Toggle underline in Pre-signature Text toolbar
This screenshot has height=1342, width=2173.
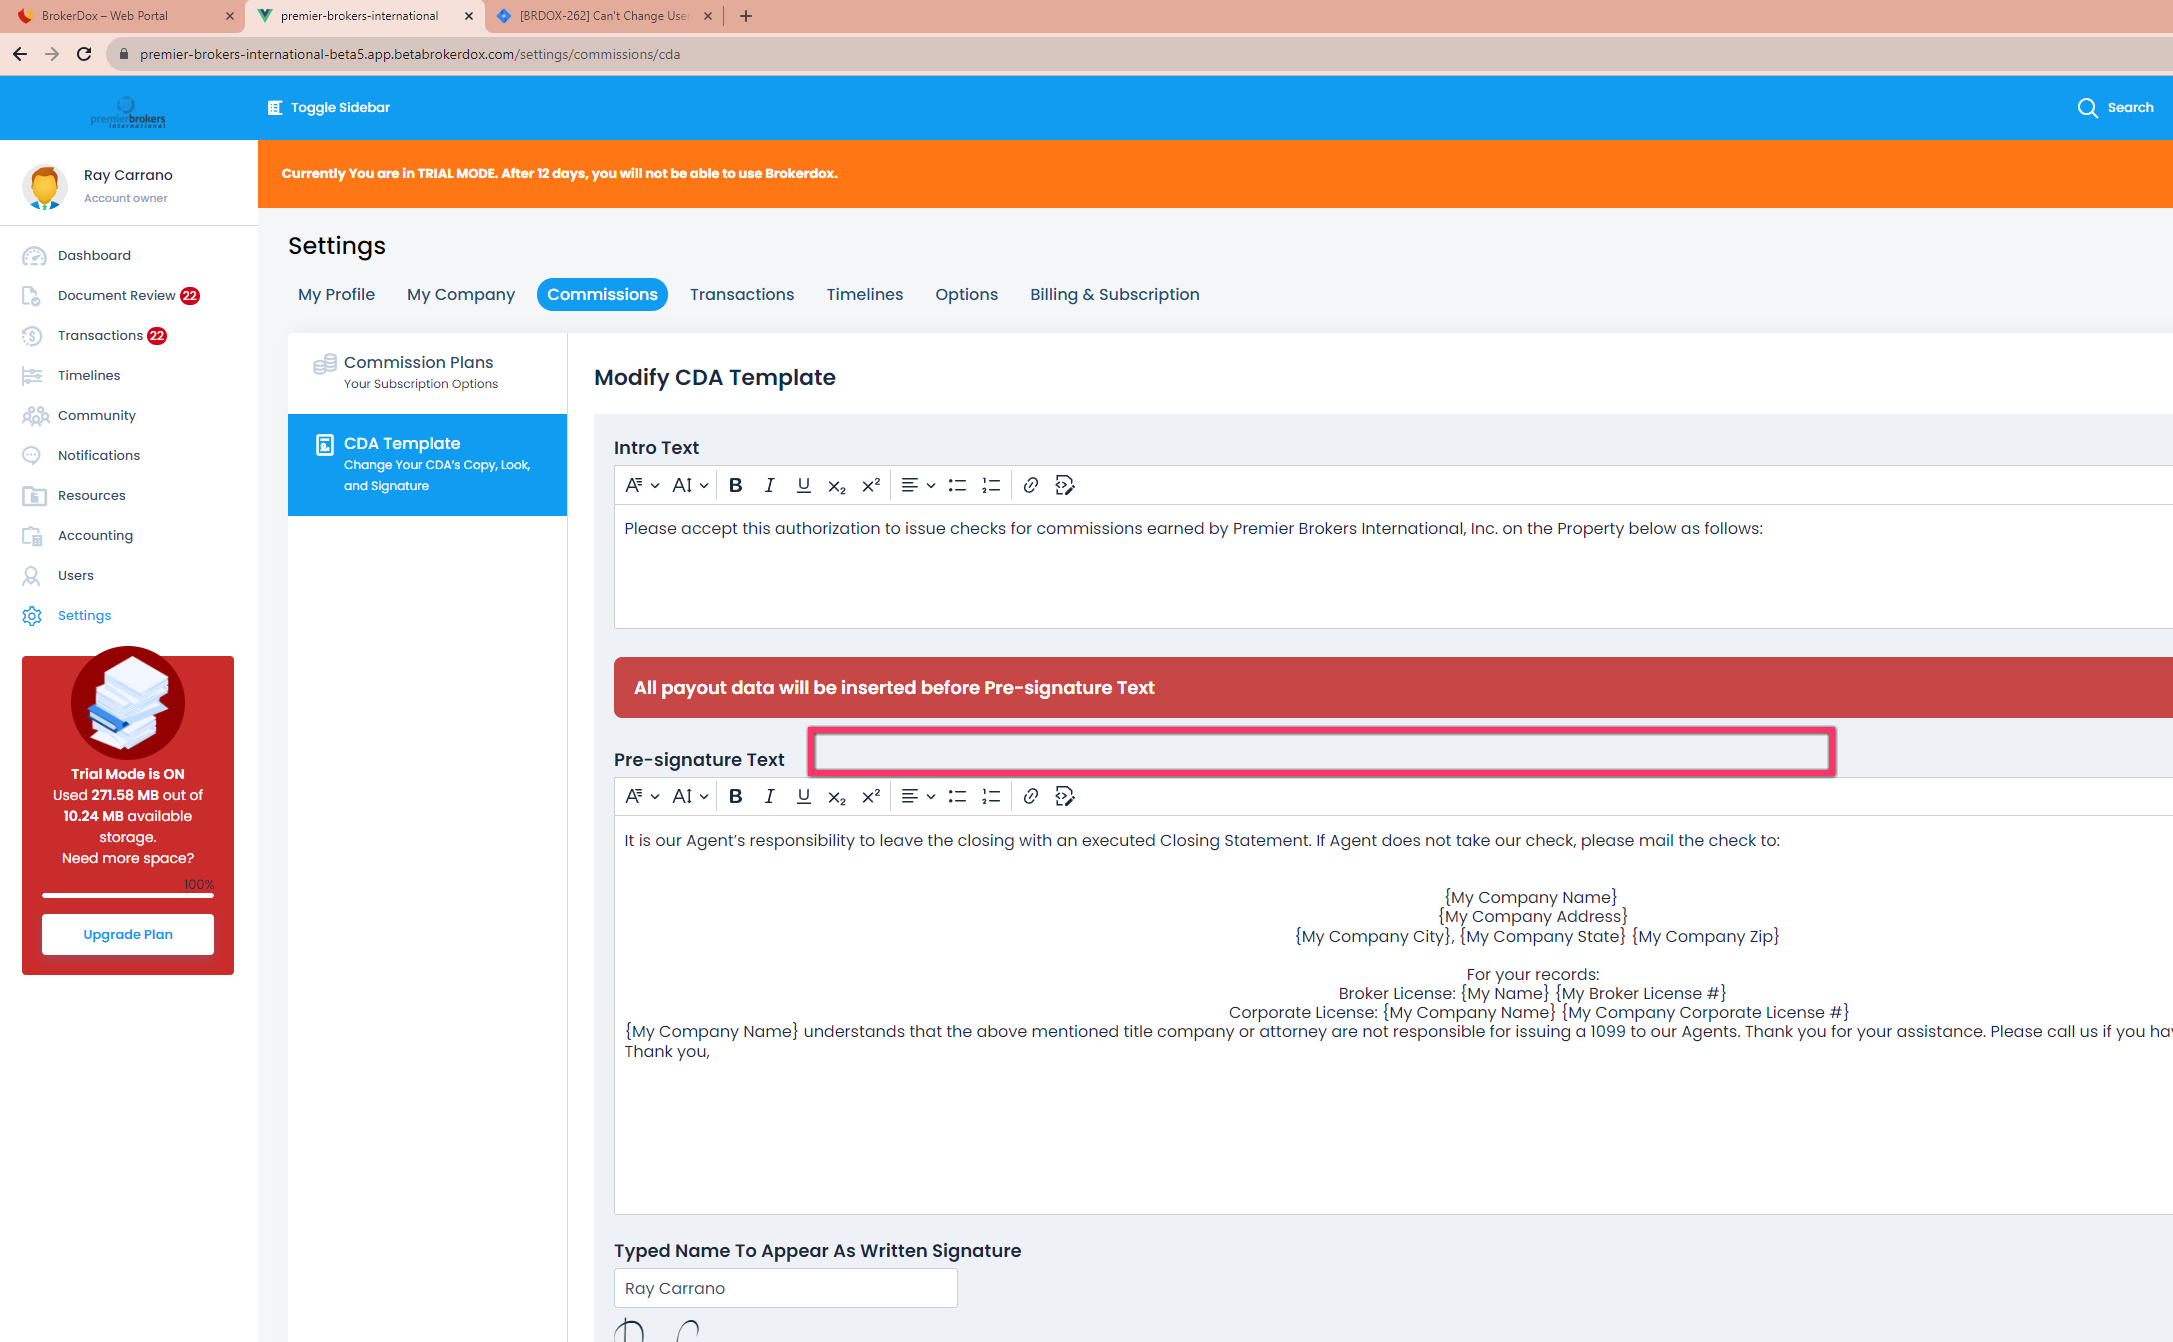[x=803, y=796]
